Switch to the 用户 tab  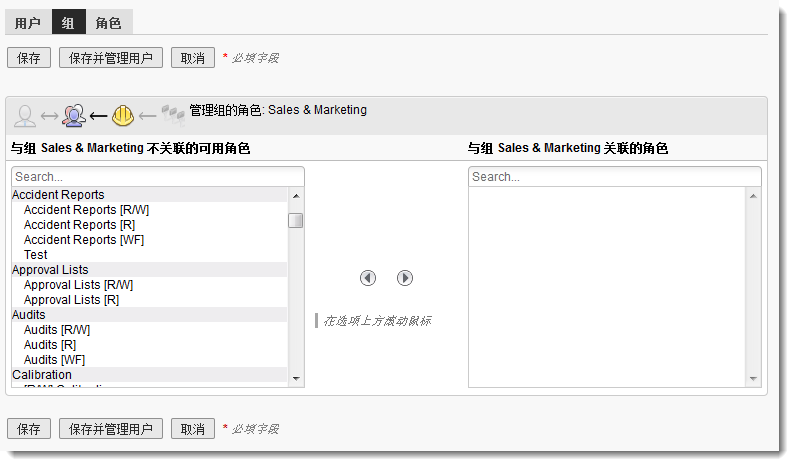click(28, 22)
